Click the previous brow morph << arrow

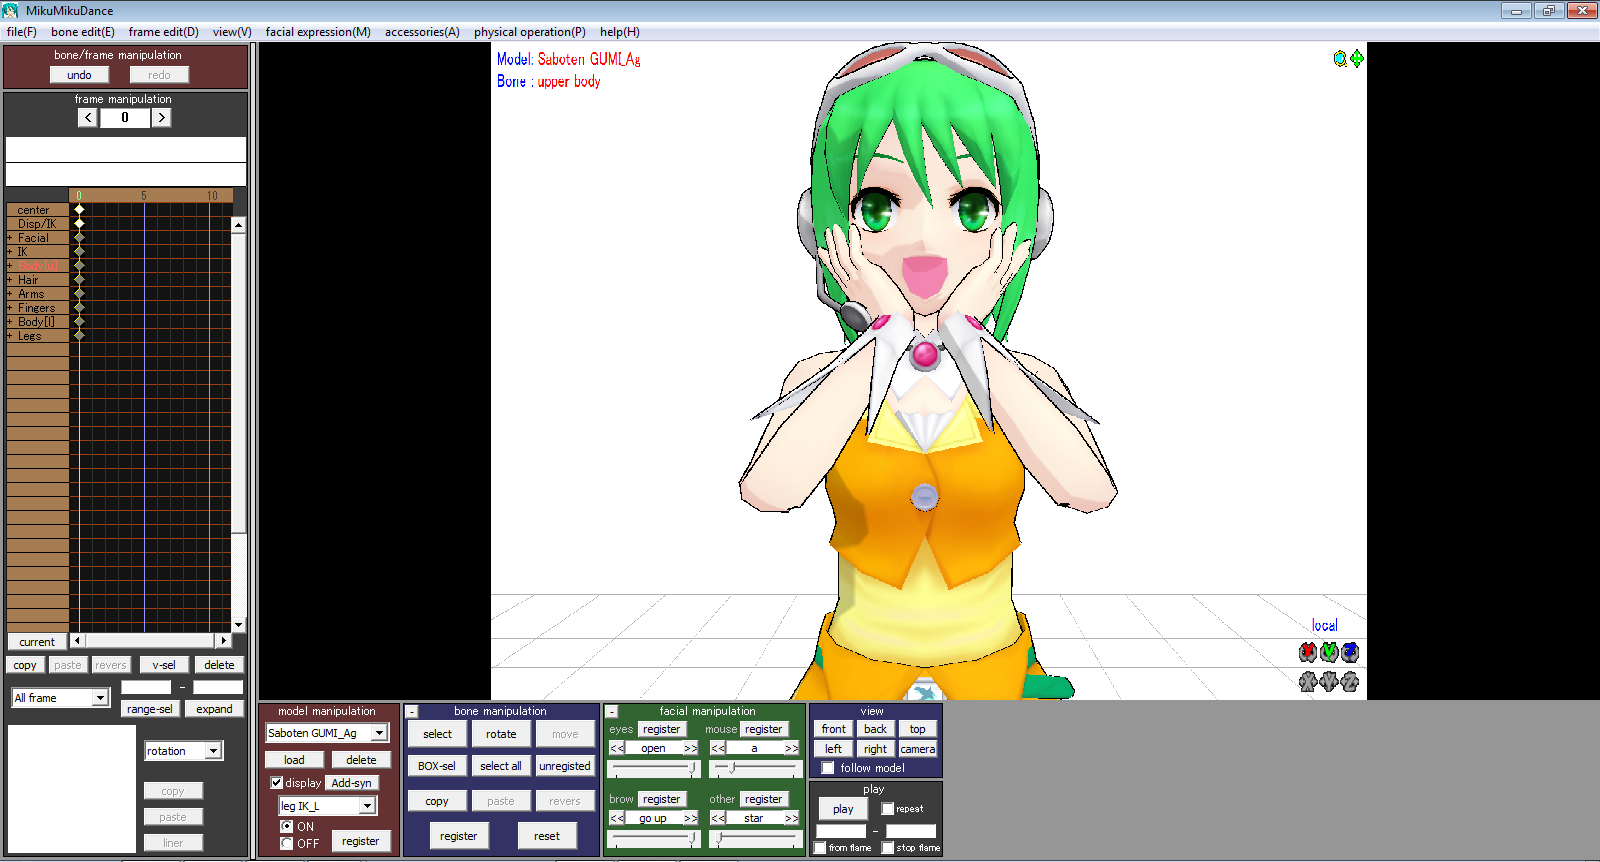click(617, 818)
